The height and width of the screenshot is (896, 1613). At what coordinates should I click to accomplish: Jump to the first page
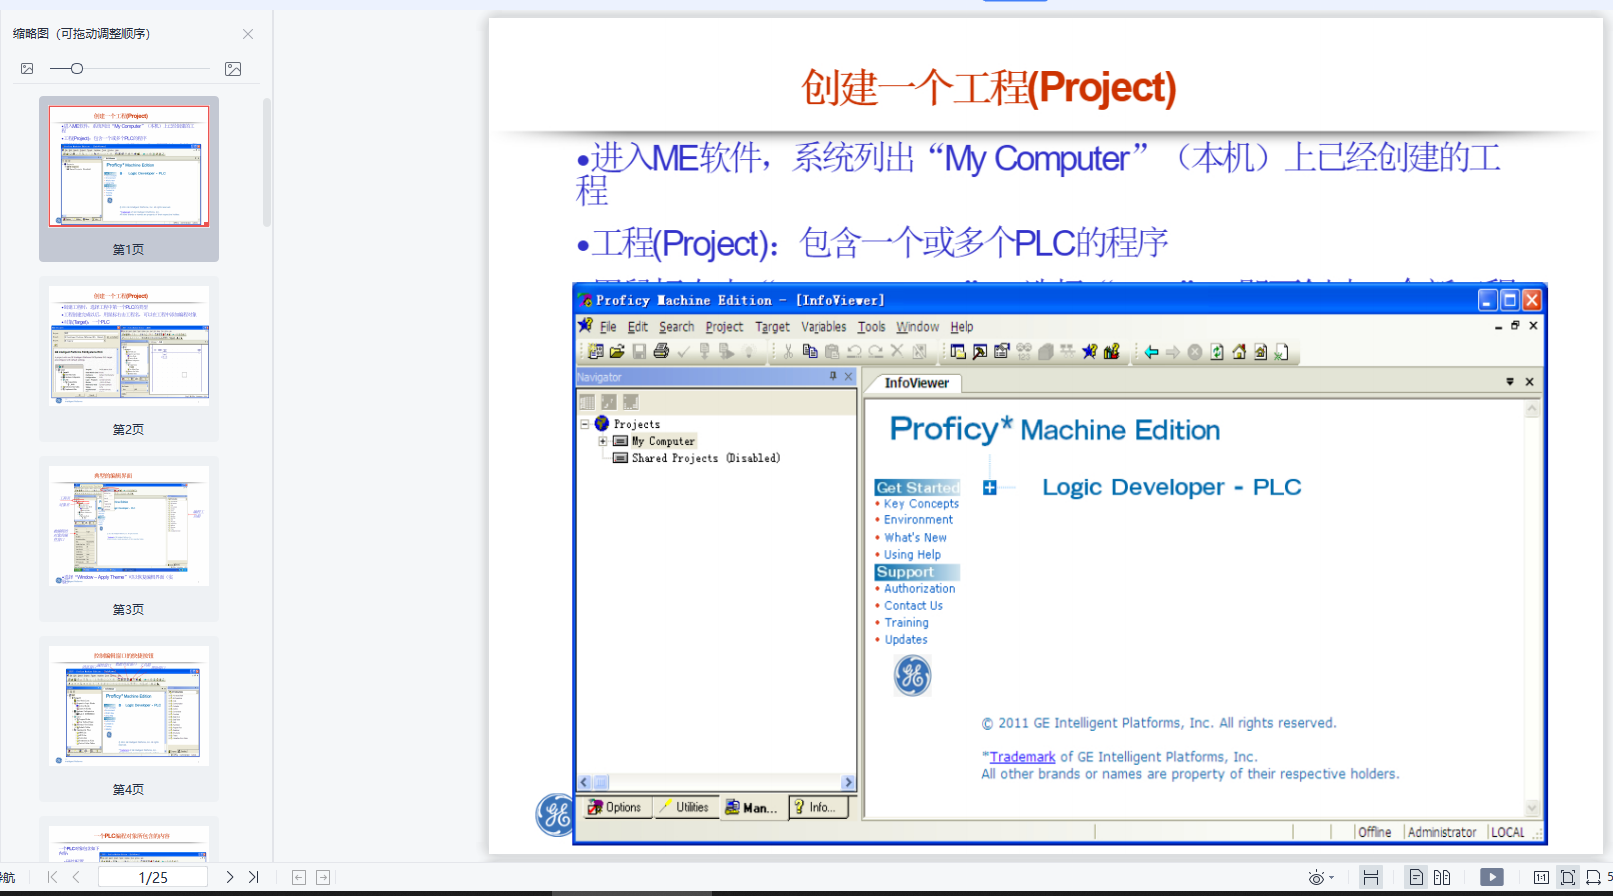click(52, 877)
